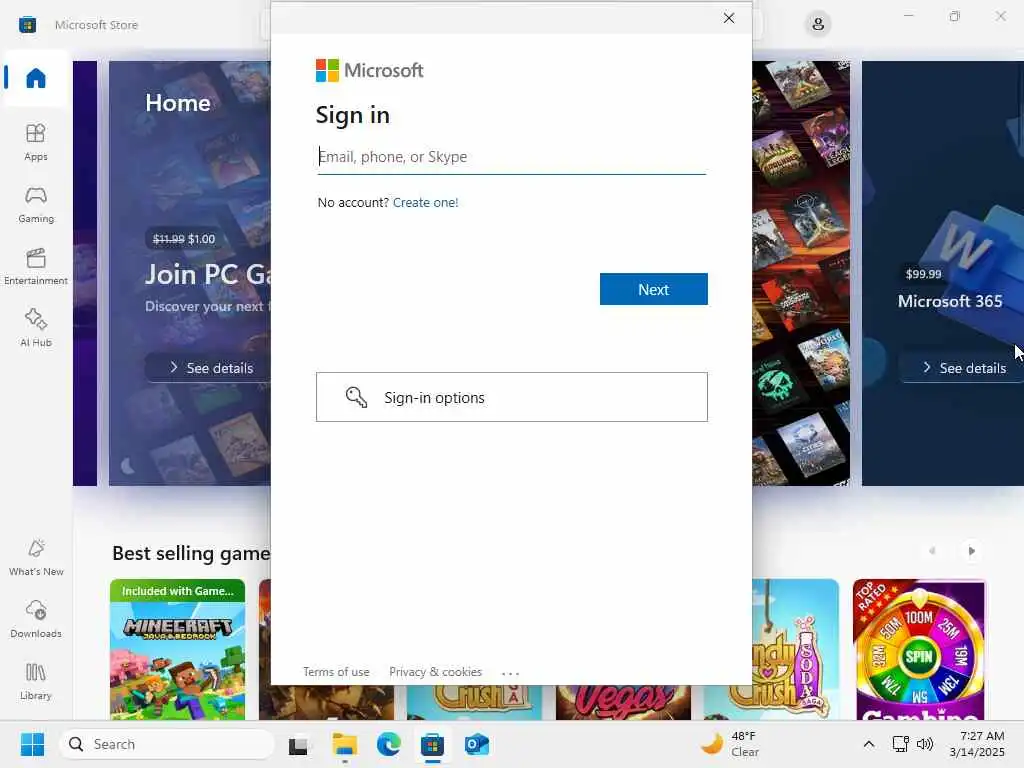See details for Microsoft 365

pos(964,368)
